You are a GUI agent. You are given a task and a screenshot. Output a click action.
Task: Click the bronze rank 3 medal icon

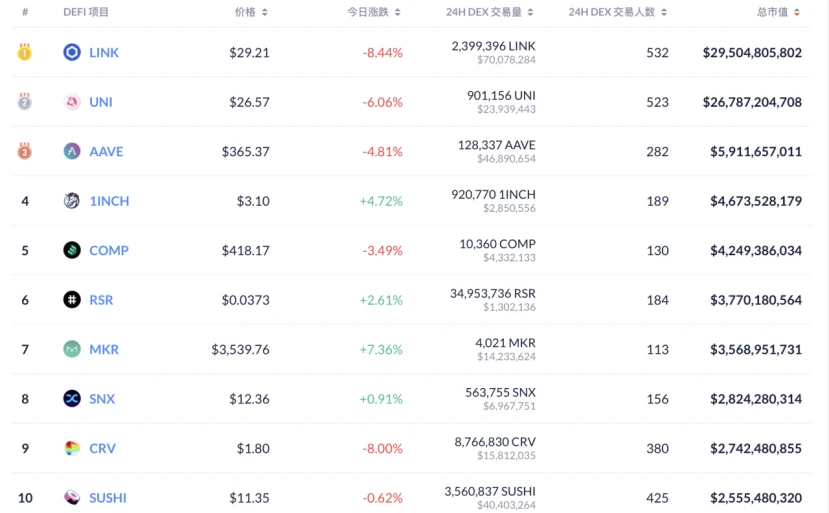[x=24, y=151]
